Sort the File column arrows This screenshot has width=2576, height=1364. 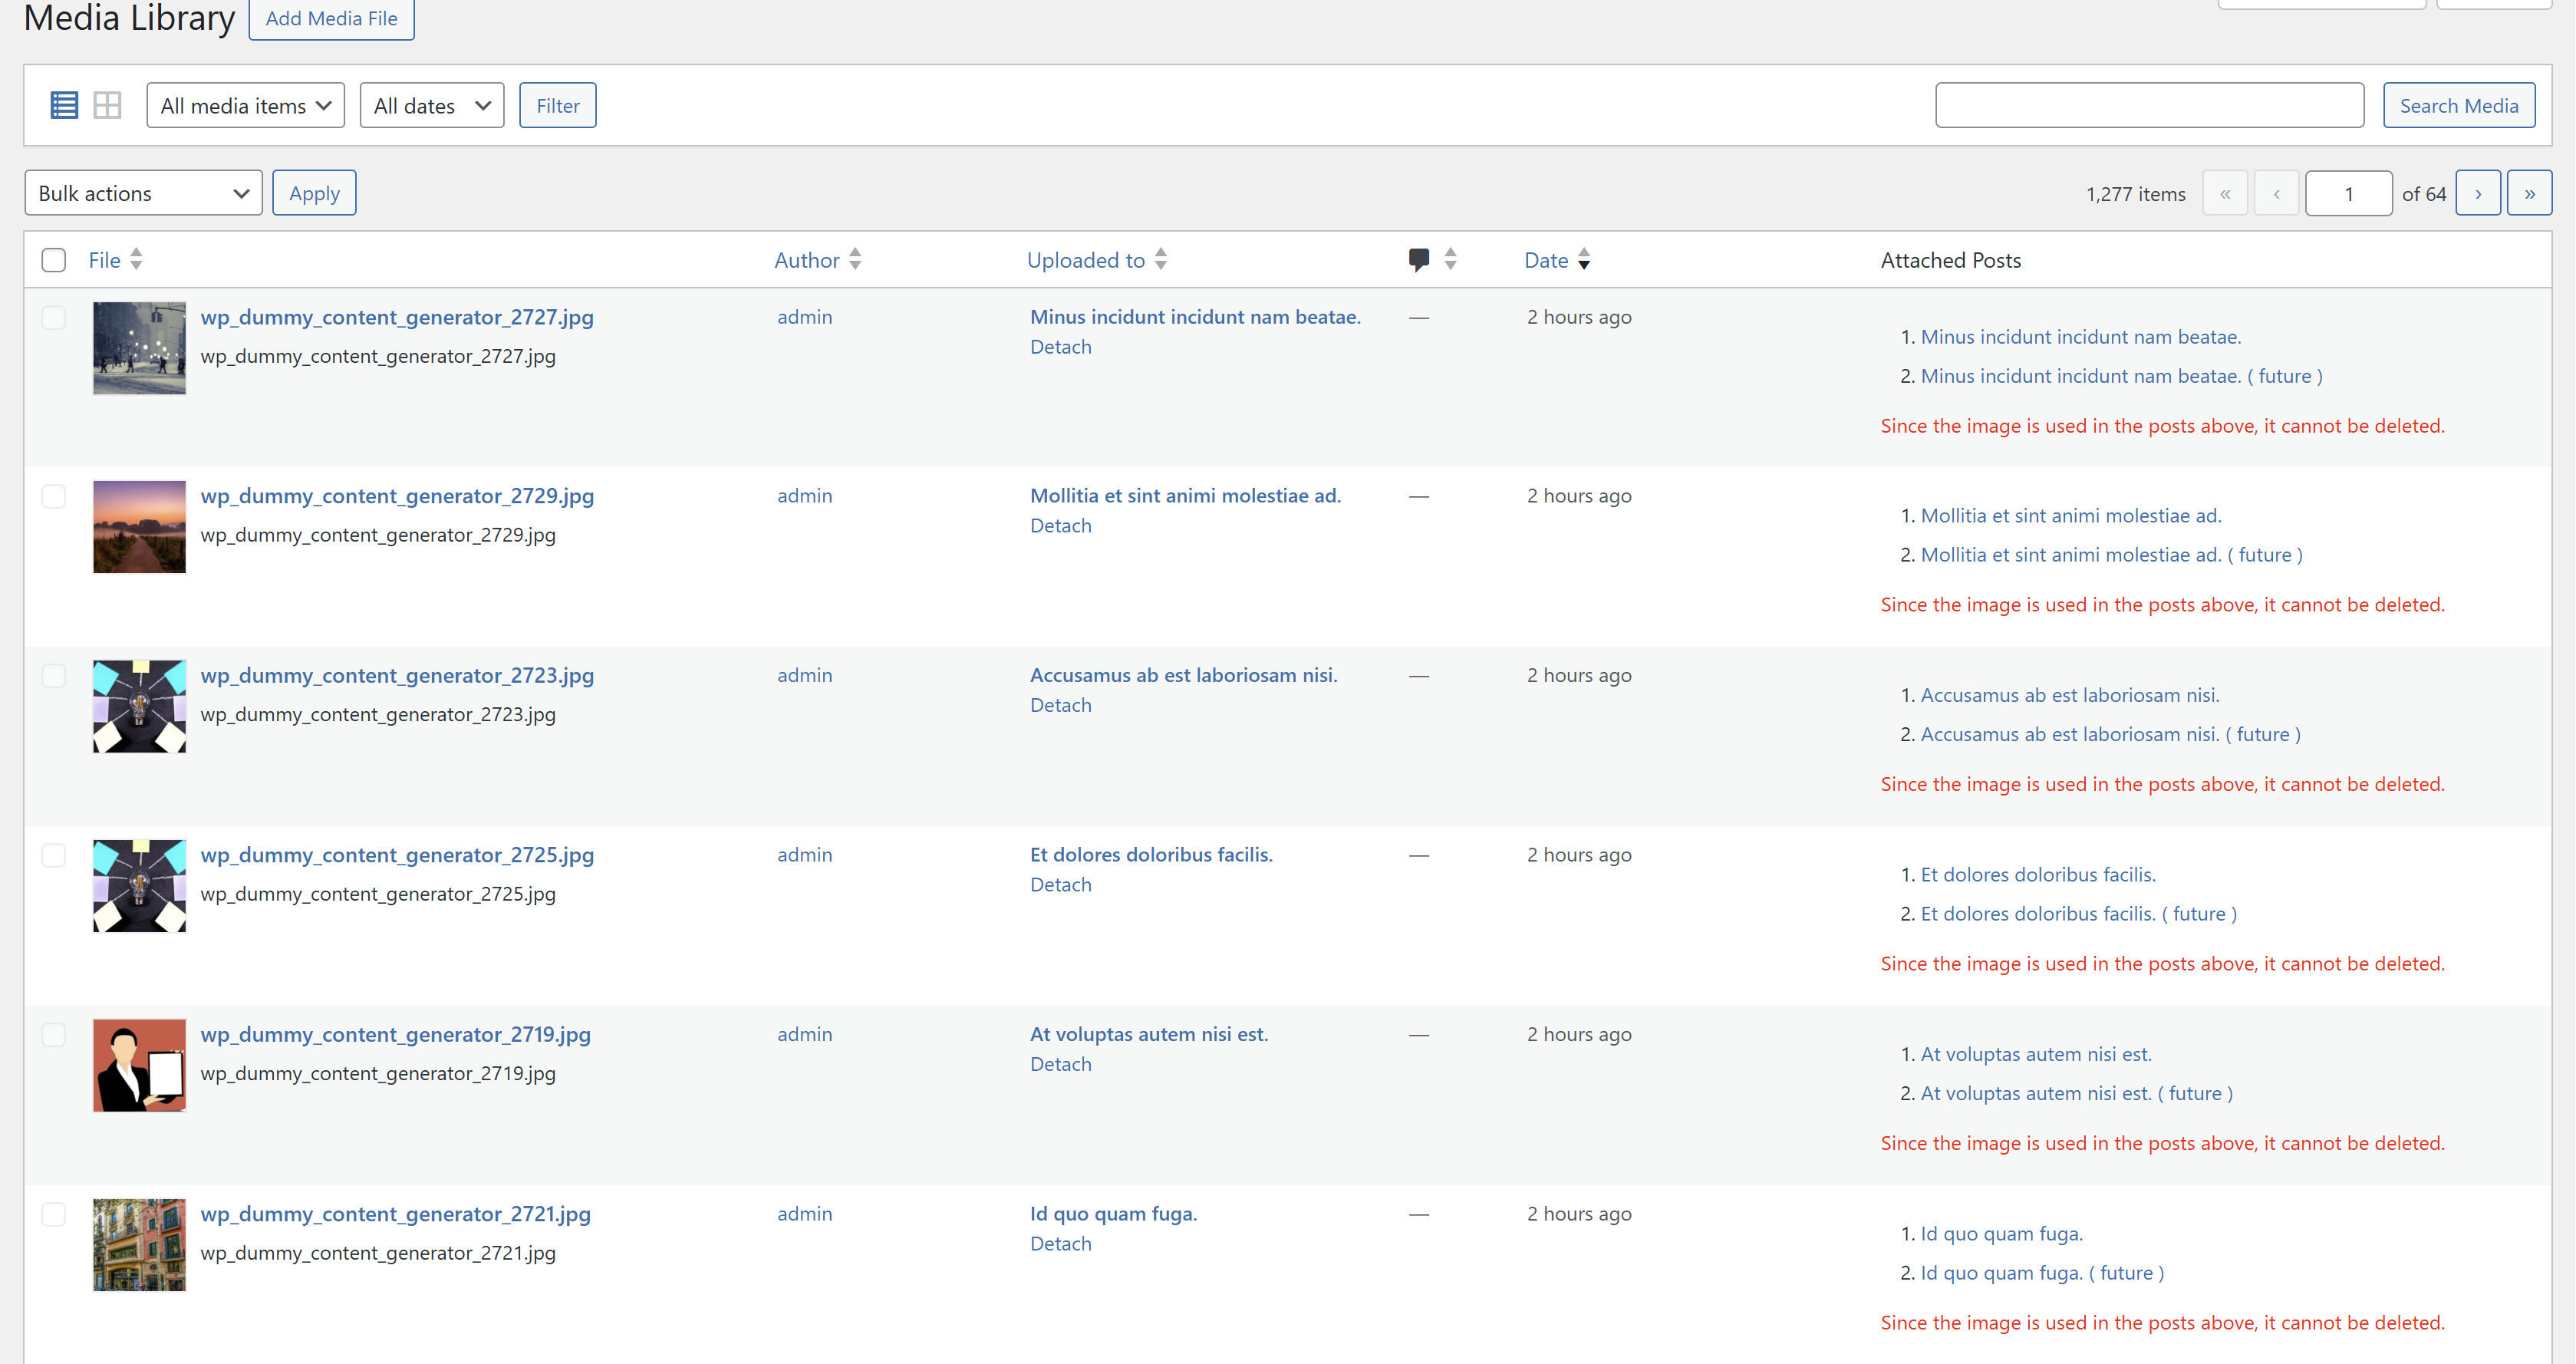(136, 260)
